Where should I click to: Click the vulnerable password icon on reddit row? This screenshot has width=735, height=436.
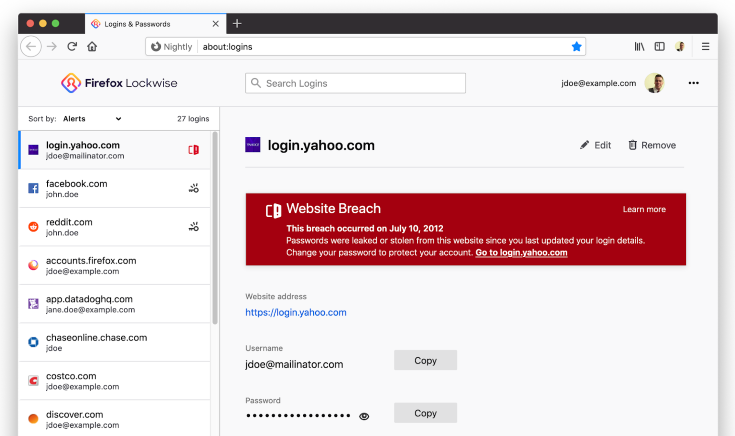(x=194, y=226)
